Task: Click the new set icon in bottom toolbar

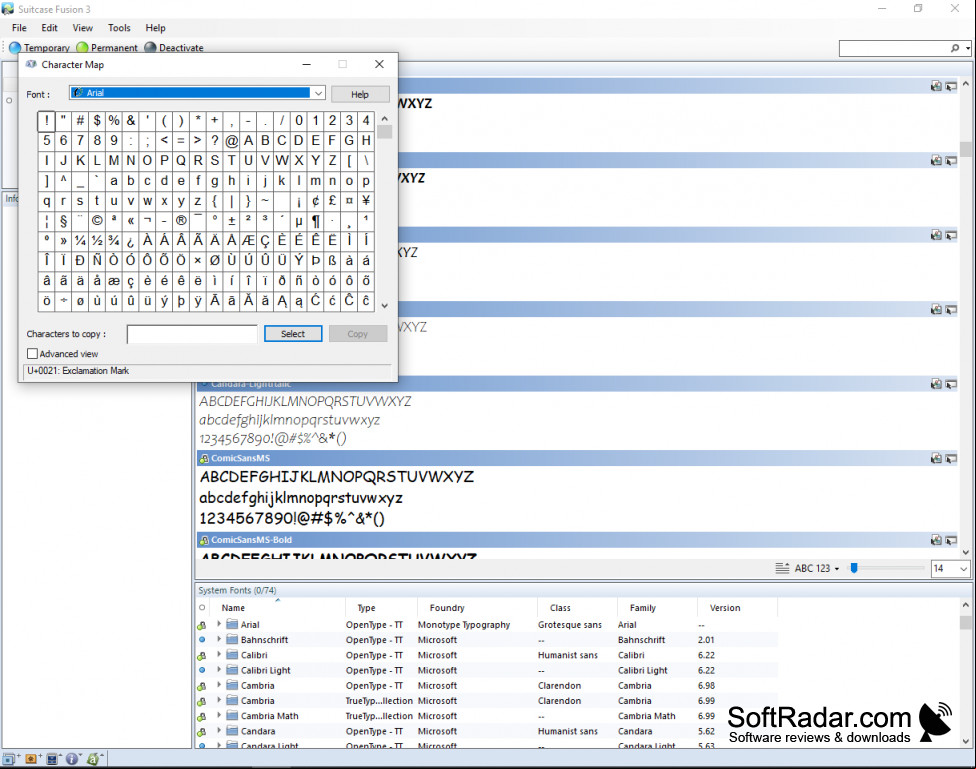Action: pos(10,759)
